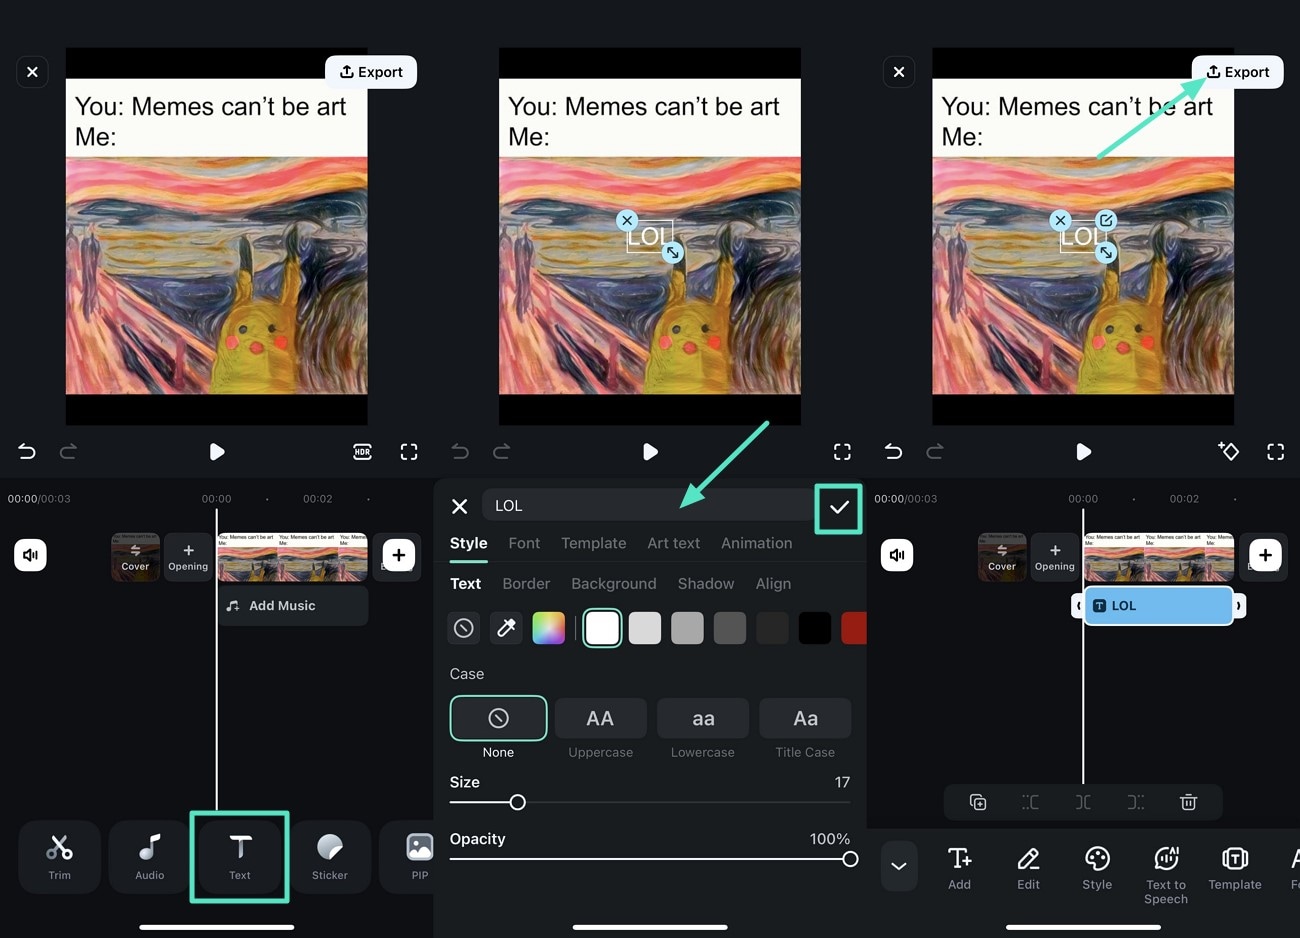Delete clip with trash icon
Viewport: 1300px width, 938px height.
[1188, 802]
